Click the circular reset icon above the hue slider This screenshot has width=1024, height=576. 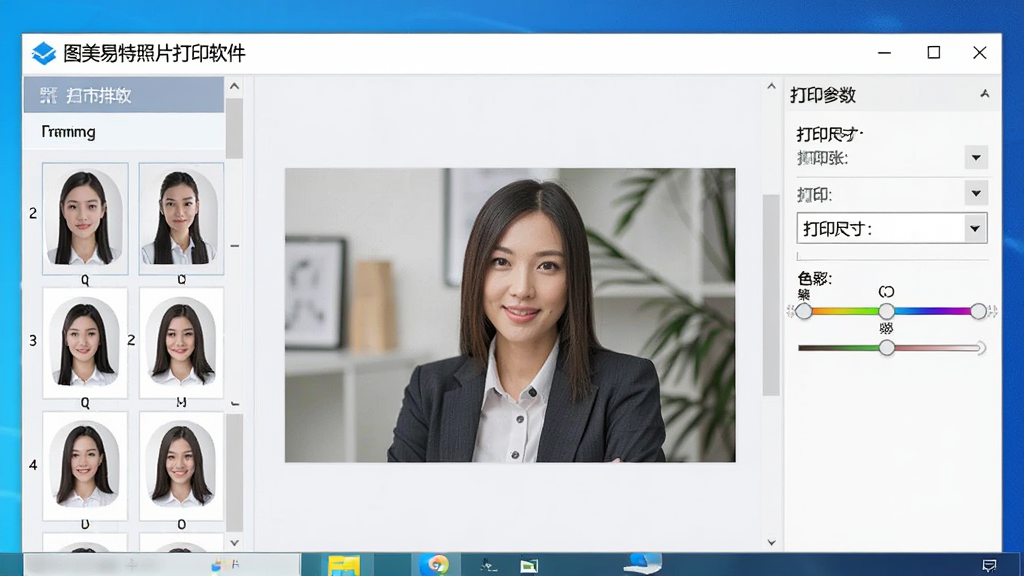(x=886, y=292)
